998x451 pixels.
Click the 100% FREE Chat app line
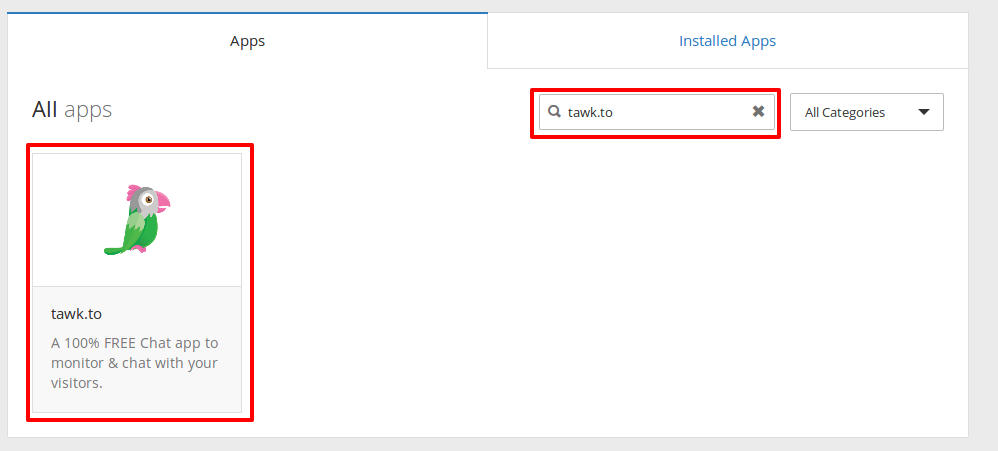134,343
